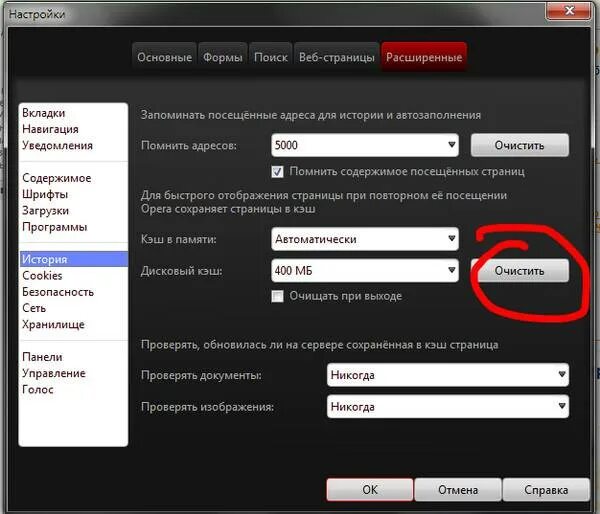
Task: Click the Отмена button
Action: [458, 490]
